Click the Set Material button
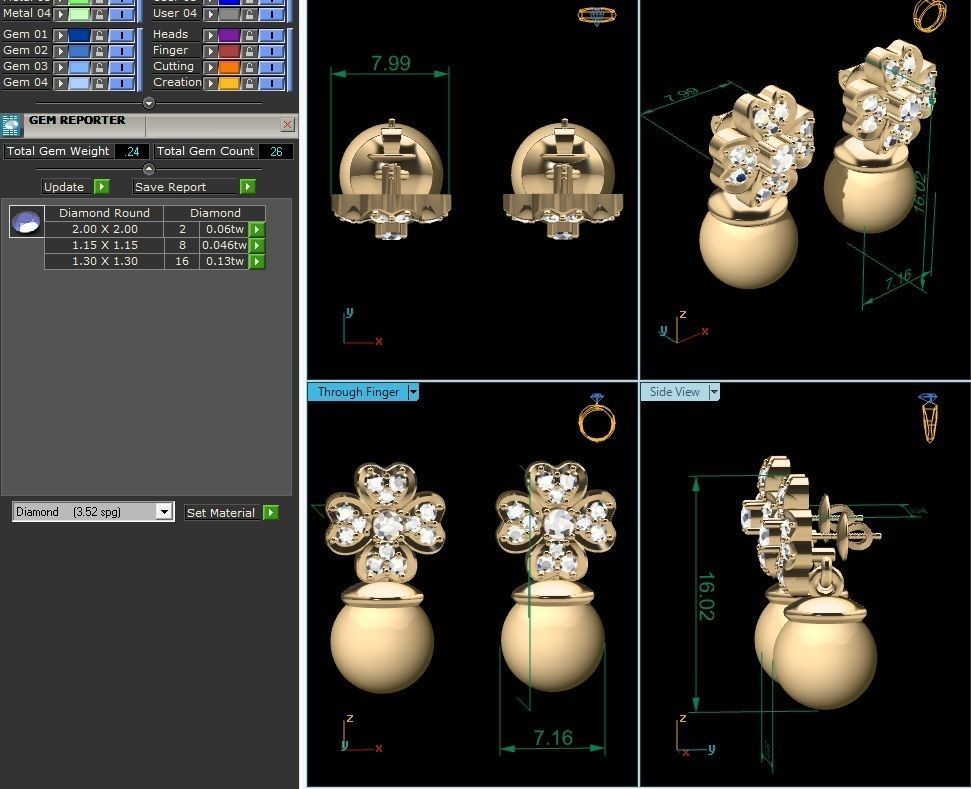The width and height of the screenshot is (971, 789). [x=223, y=512]
